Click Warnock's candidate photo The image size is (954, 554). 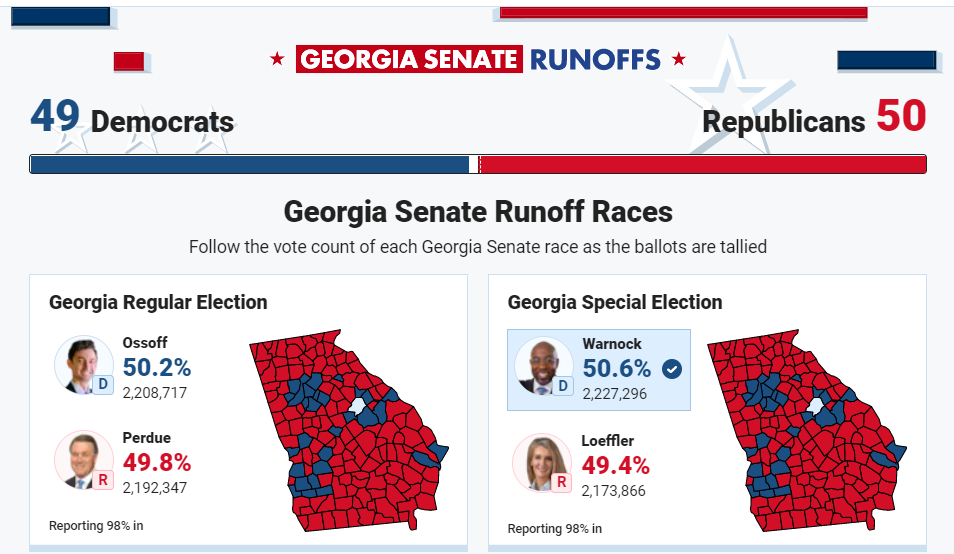tap(543, 365)
